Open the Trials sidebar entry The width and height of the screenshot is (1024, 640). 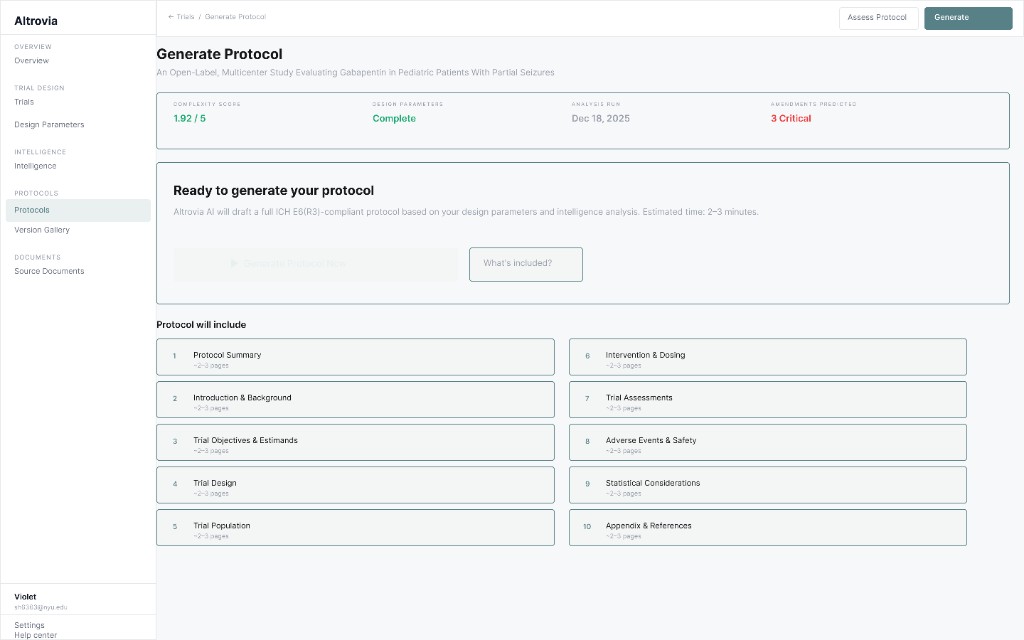coord(27,101)
